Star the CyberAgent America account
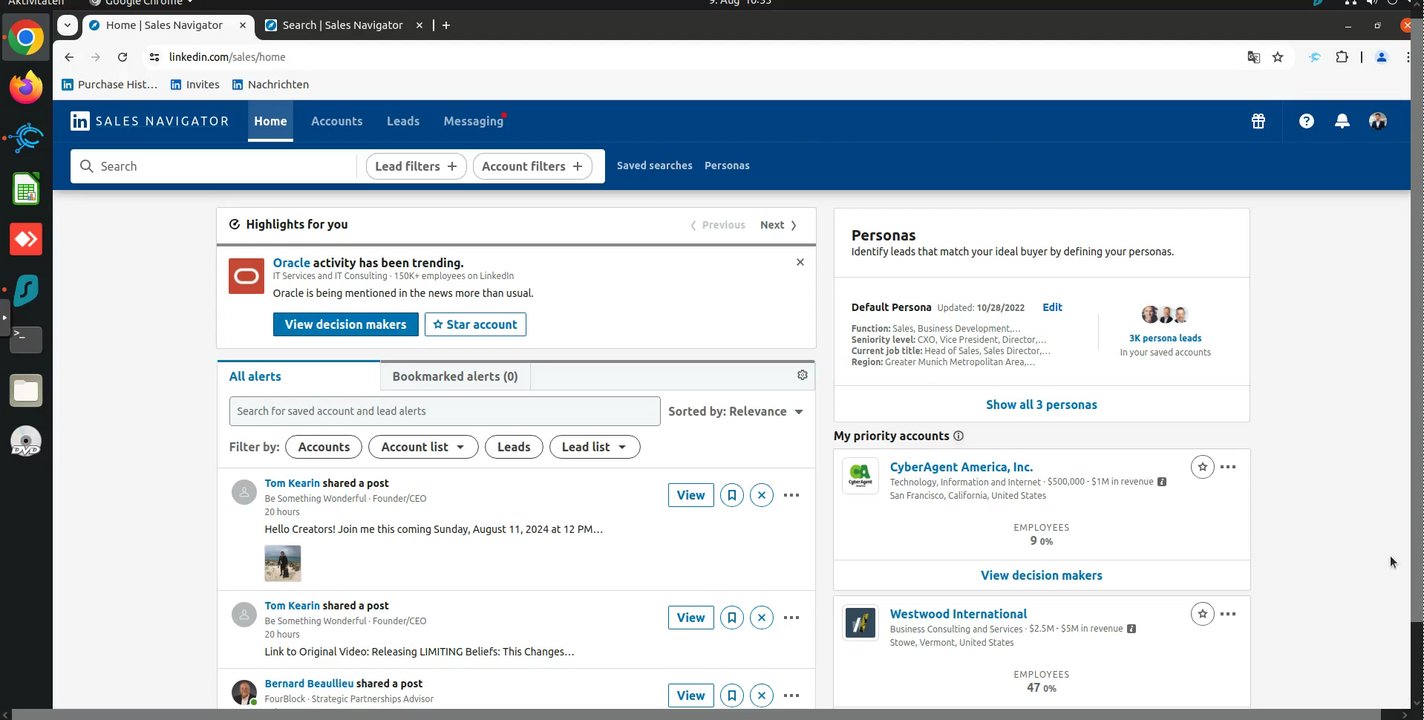The width and height of the screenshot is (1424, 720). [x=1202, y=467]
